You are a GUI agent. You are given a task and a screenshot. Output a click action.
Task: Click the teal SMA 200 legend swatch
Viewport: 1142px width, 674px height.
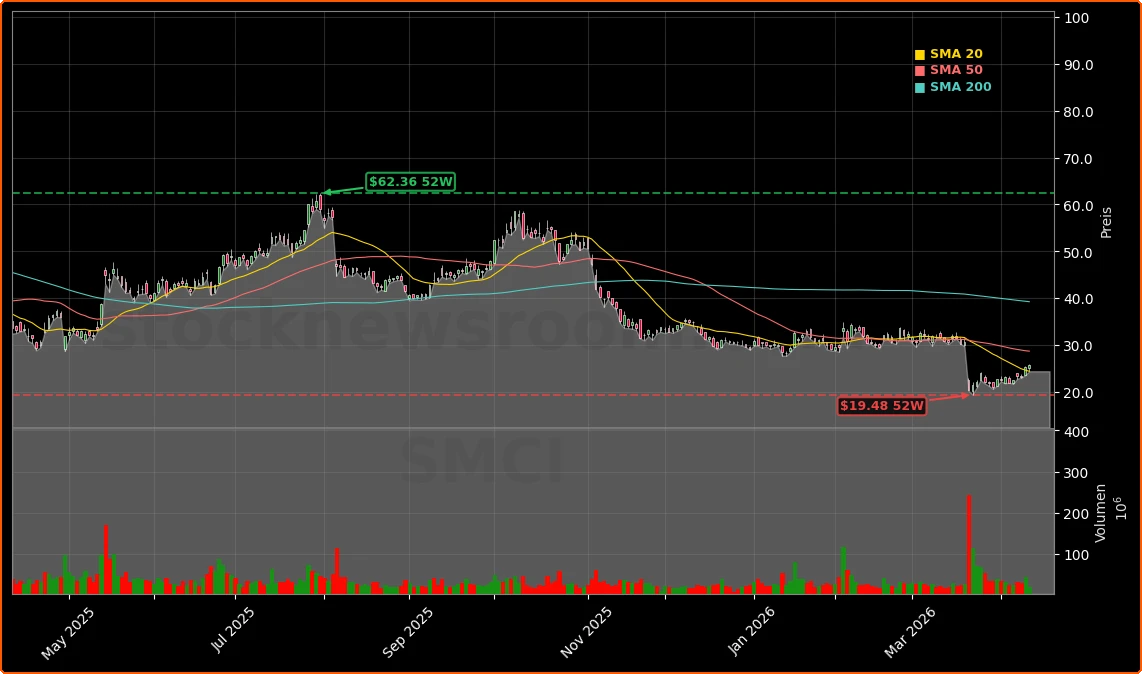pos(920,88)
